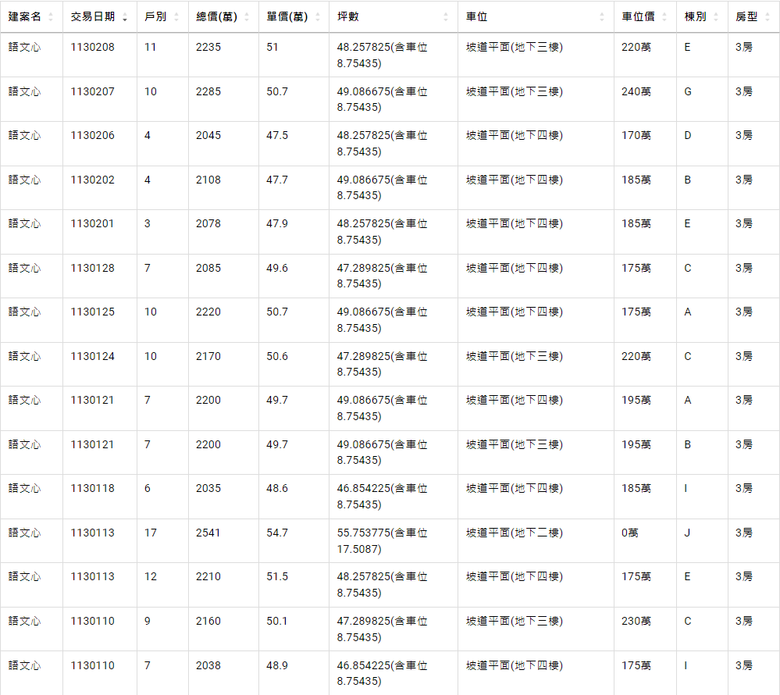780x695 pixels.
Task: Click total price 2085
Action: (x=208, y=268)
